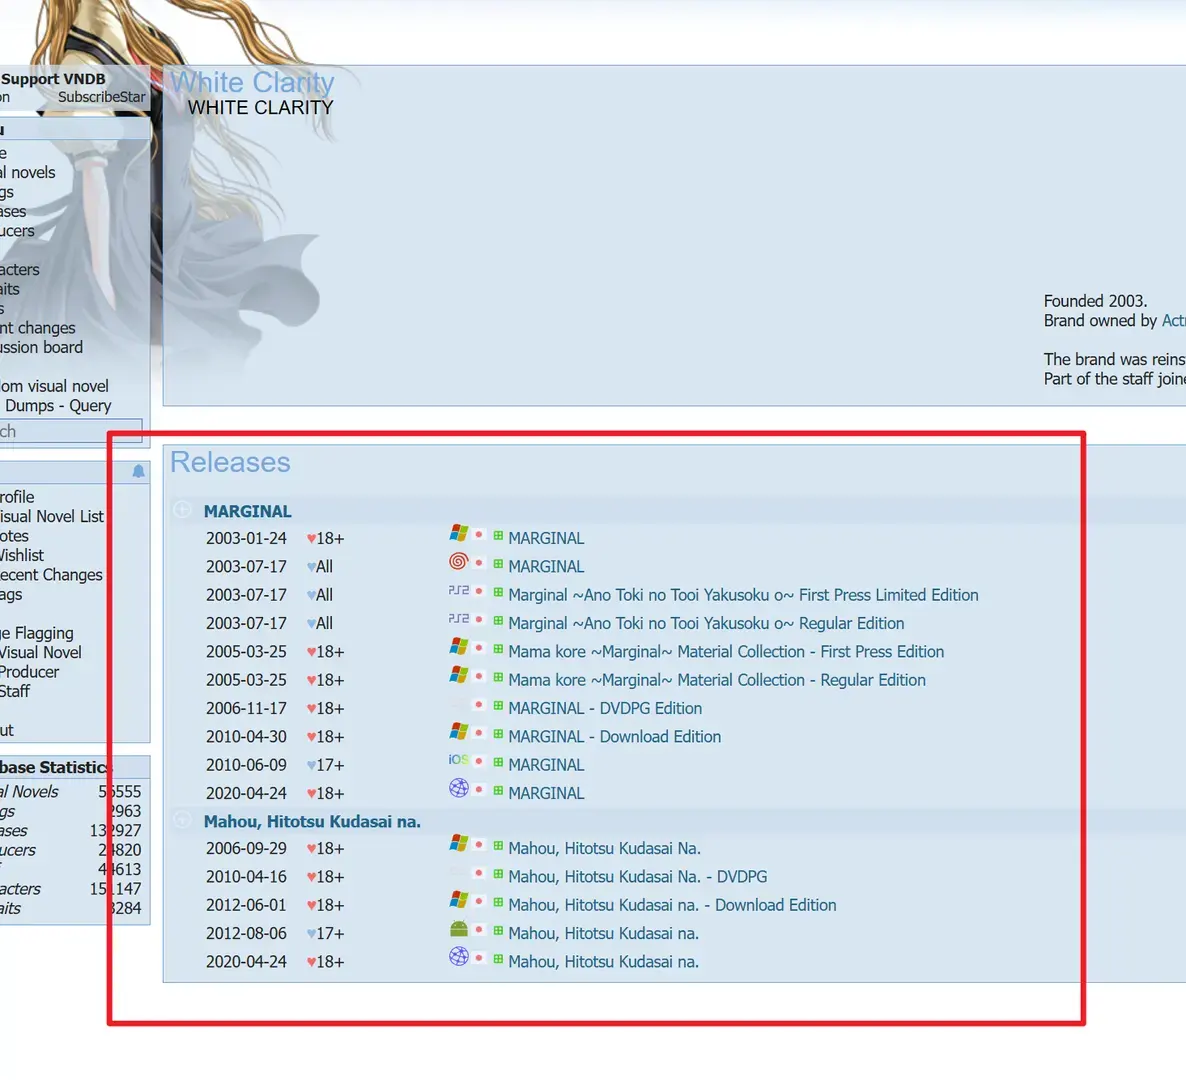Open Mama kore Material Collection Regular Edition

(716, 680)
